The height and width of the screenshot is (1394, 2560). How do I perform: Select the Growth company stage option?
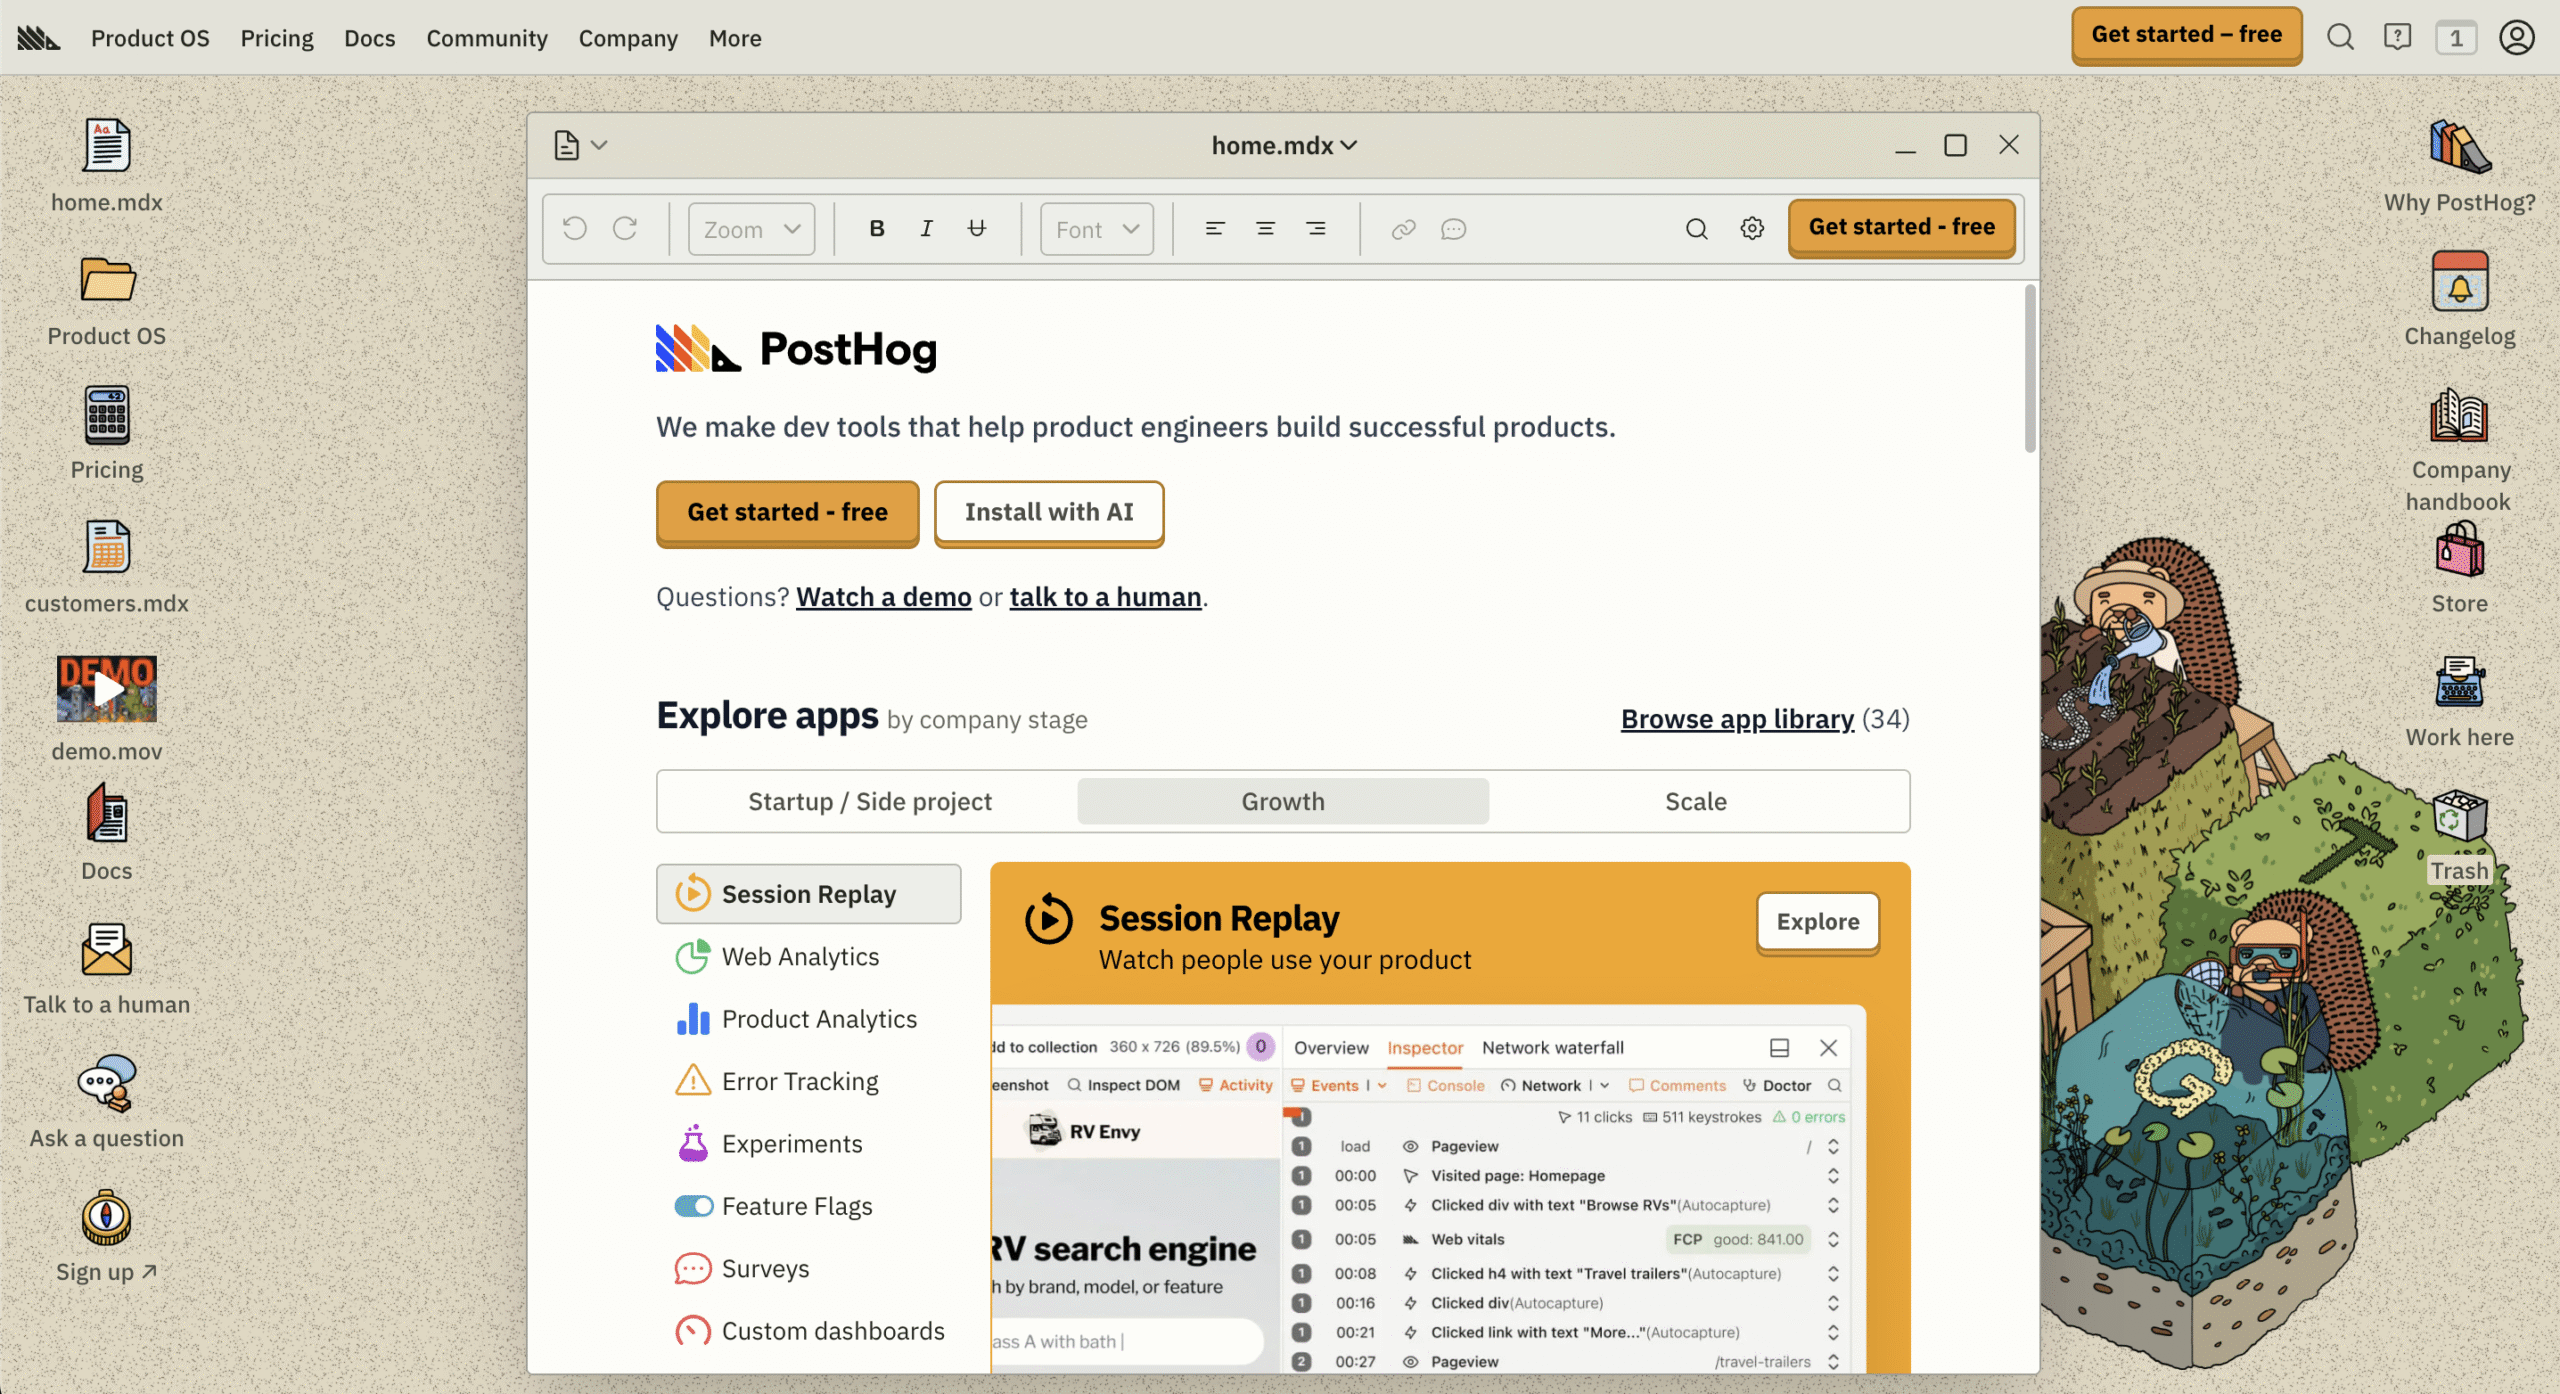1282,801
